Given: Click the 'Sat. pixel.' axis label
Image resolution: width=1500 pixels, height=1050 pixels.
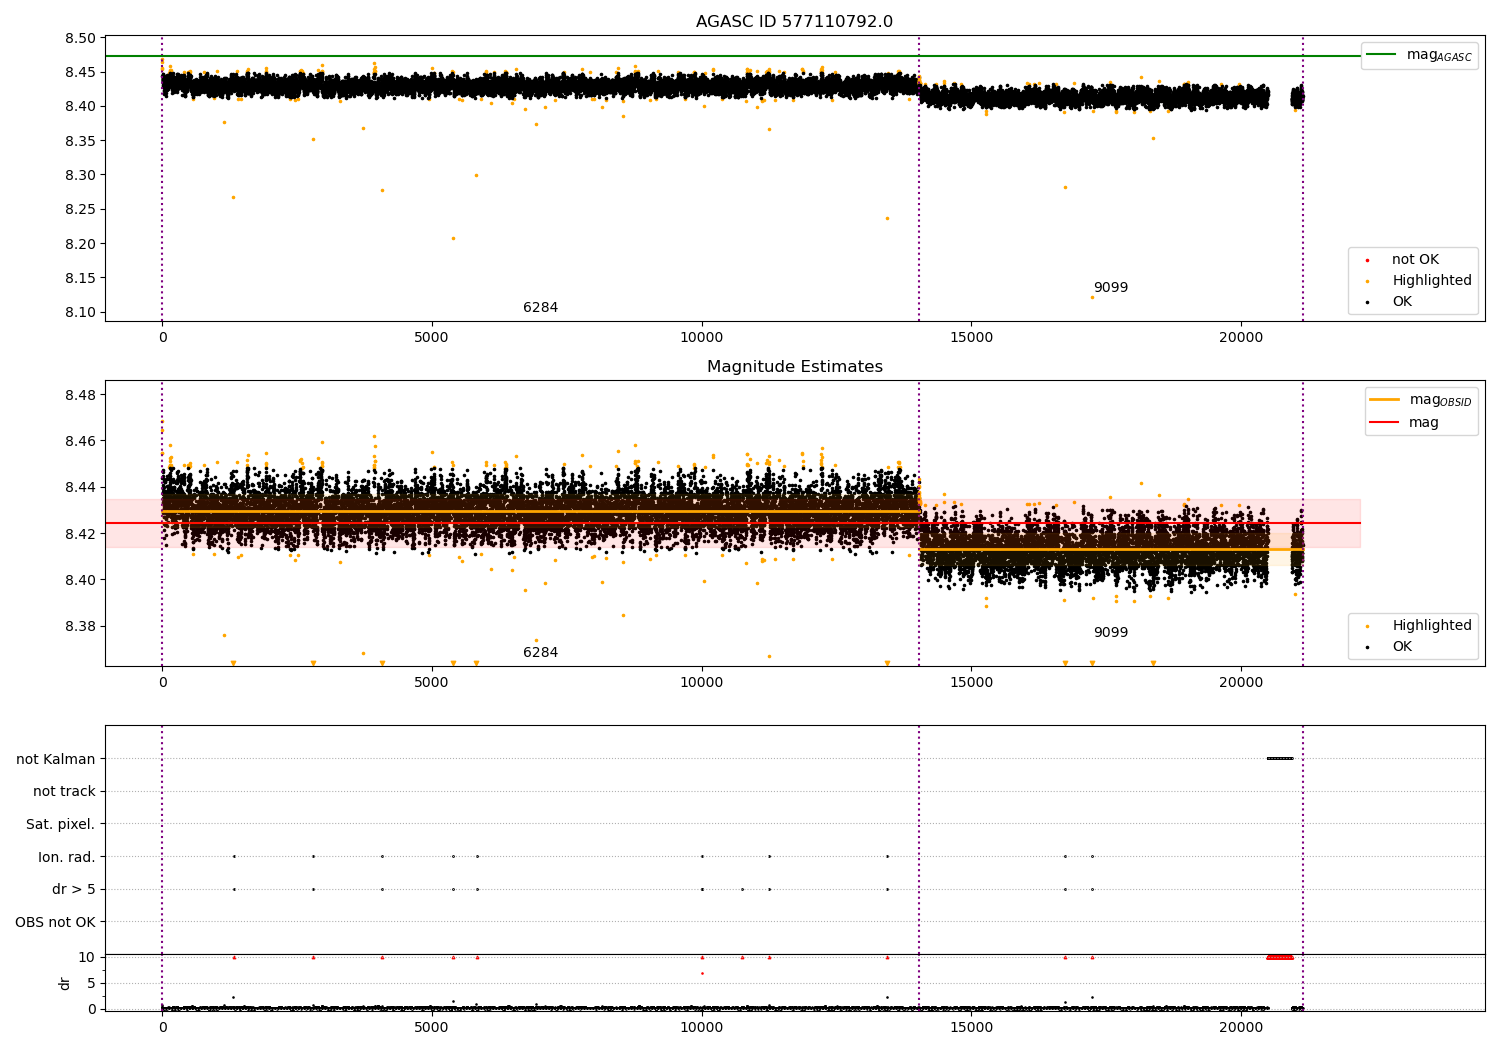Looking at the screenshot, I should click(60, 825).
